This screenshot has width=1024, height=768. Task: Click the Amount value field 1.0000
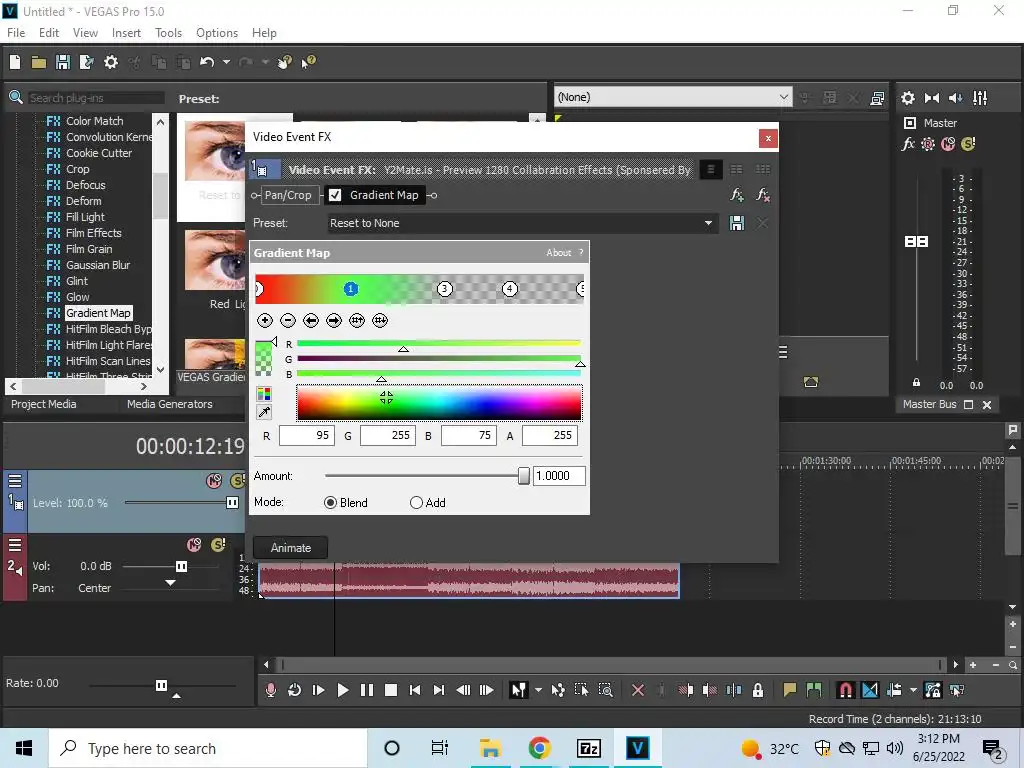coord(559,476)
